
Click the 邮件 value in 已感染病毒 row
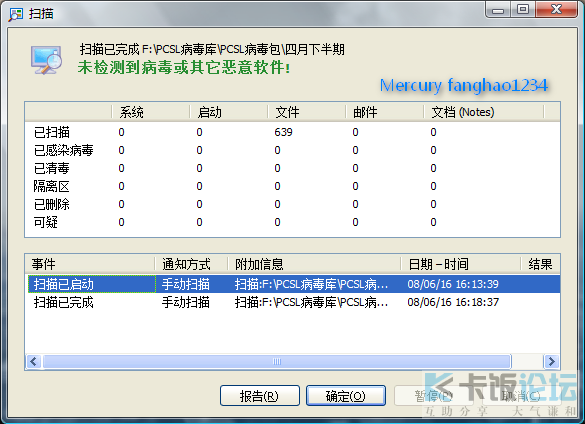click(x=355, y=150)
